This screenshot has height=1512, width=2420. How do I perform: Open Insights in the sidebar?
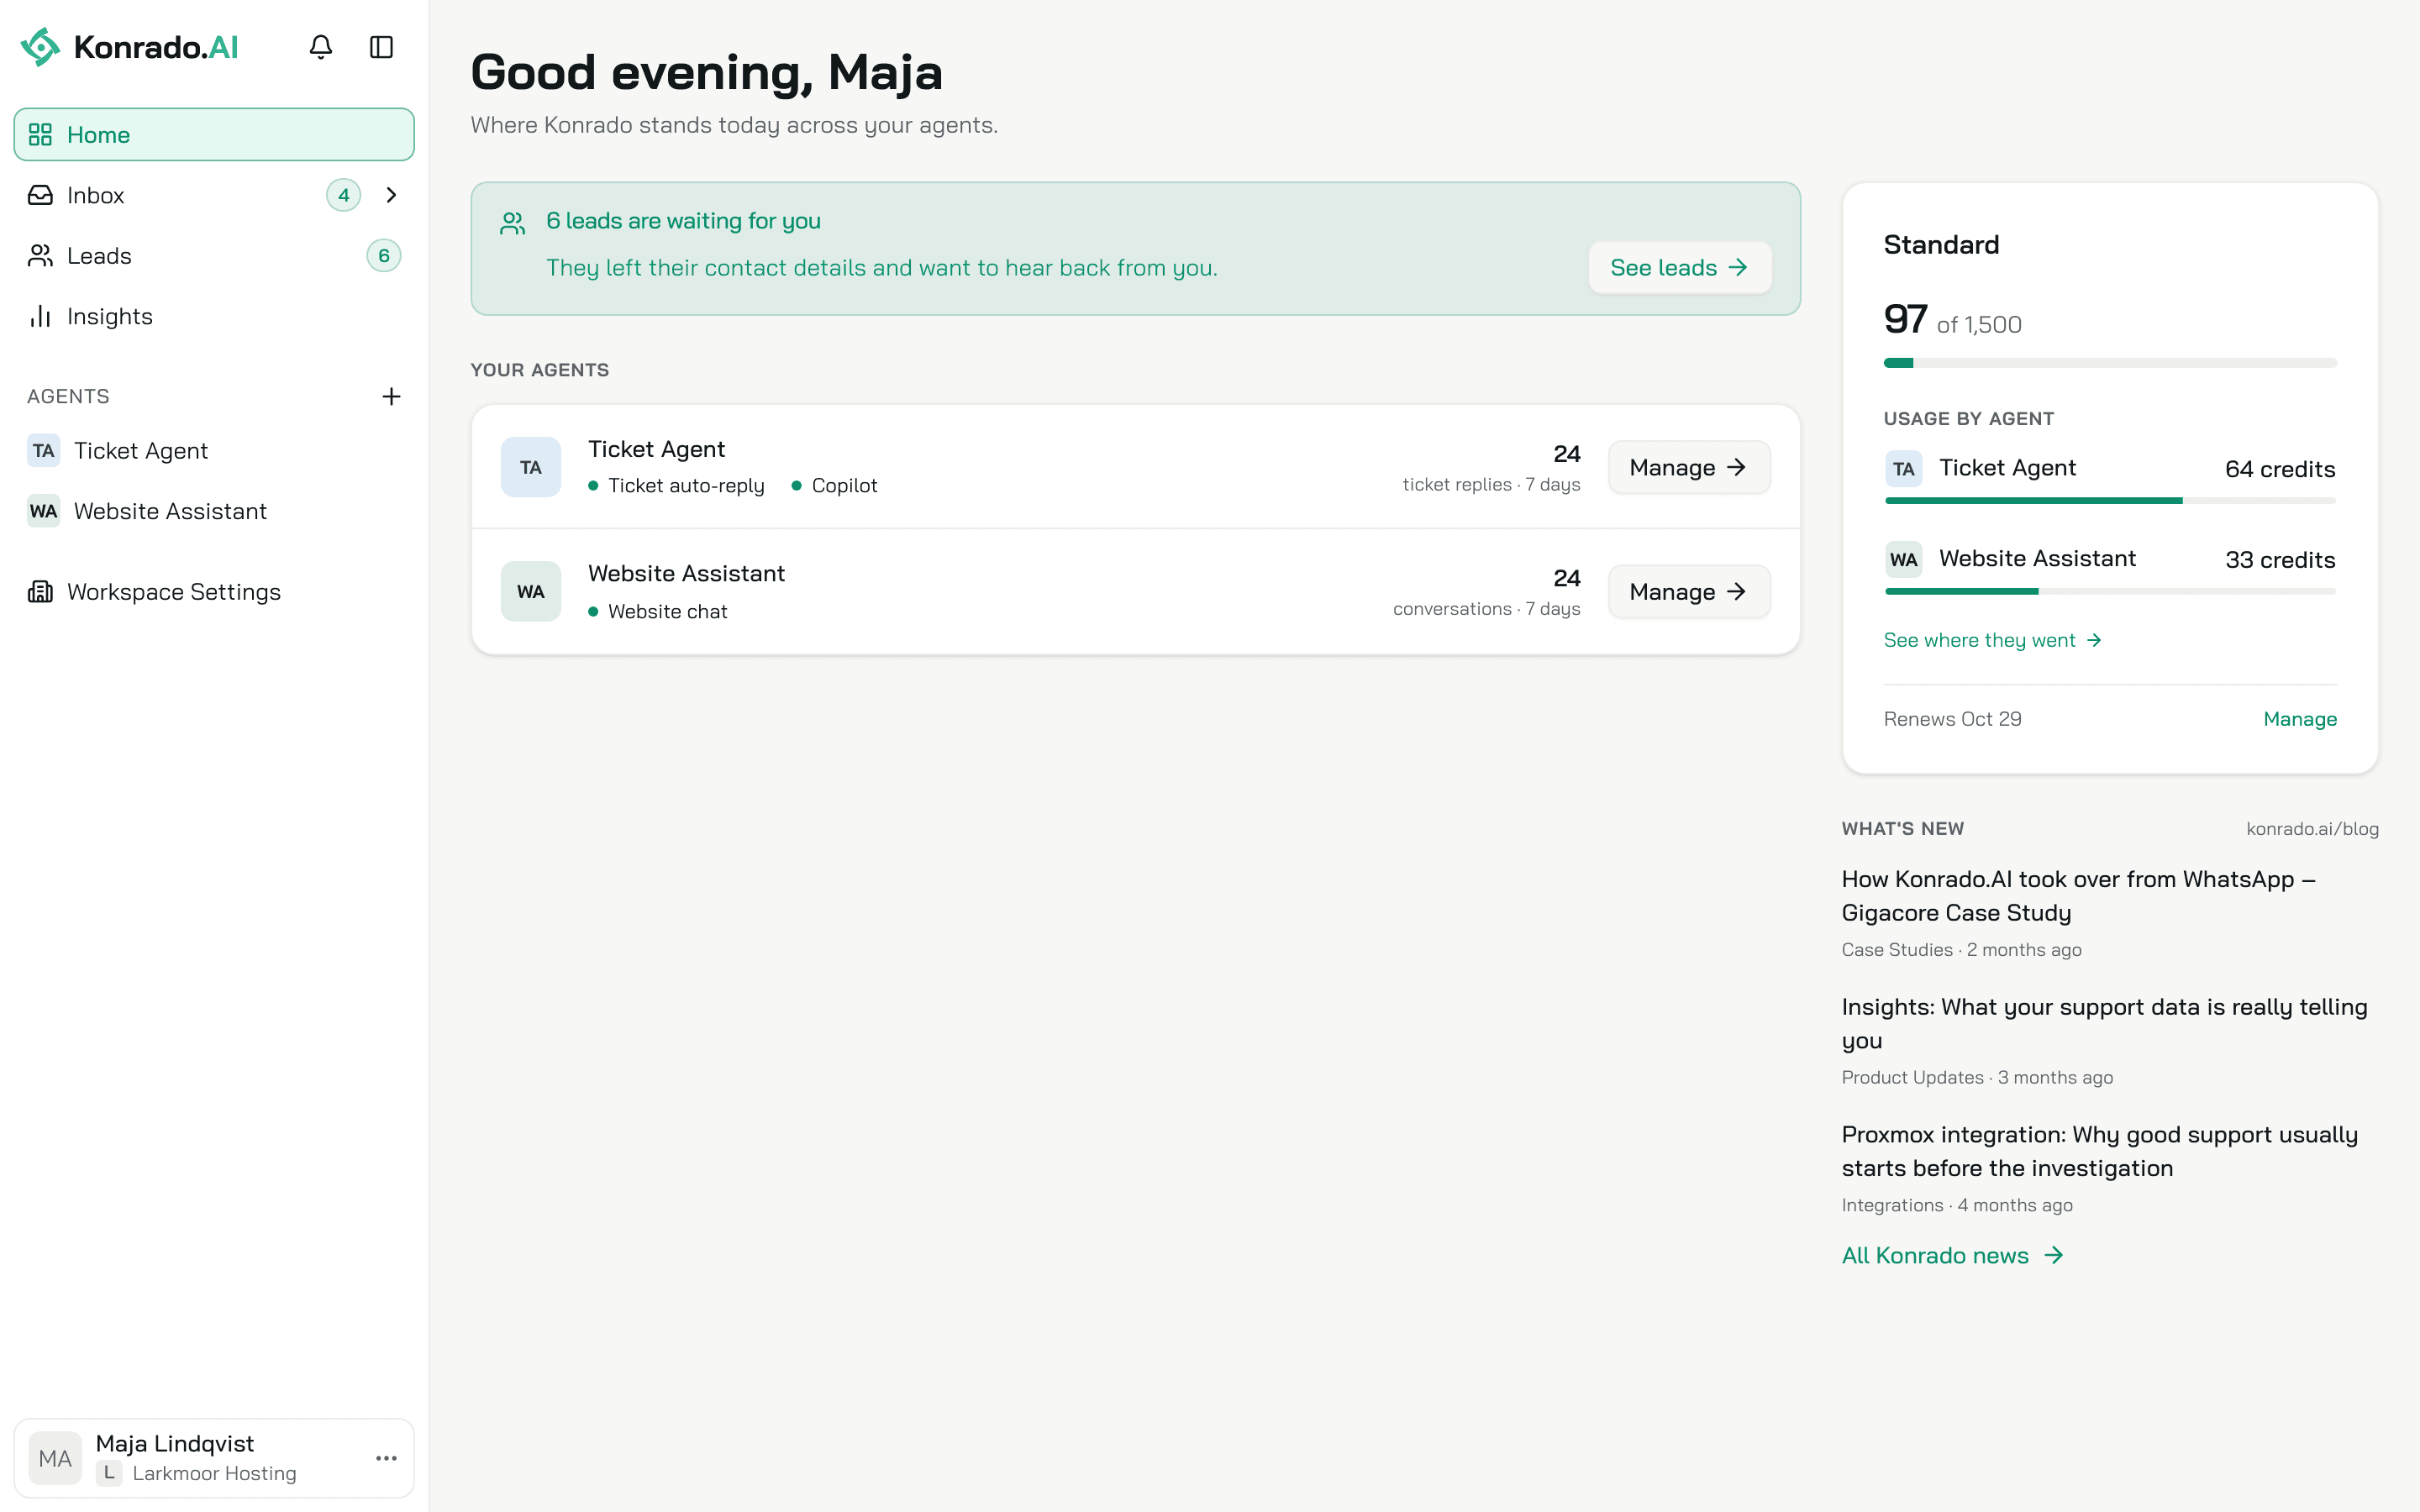tap(214, 316)
